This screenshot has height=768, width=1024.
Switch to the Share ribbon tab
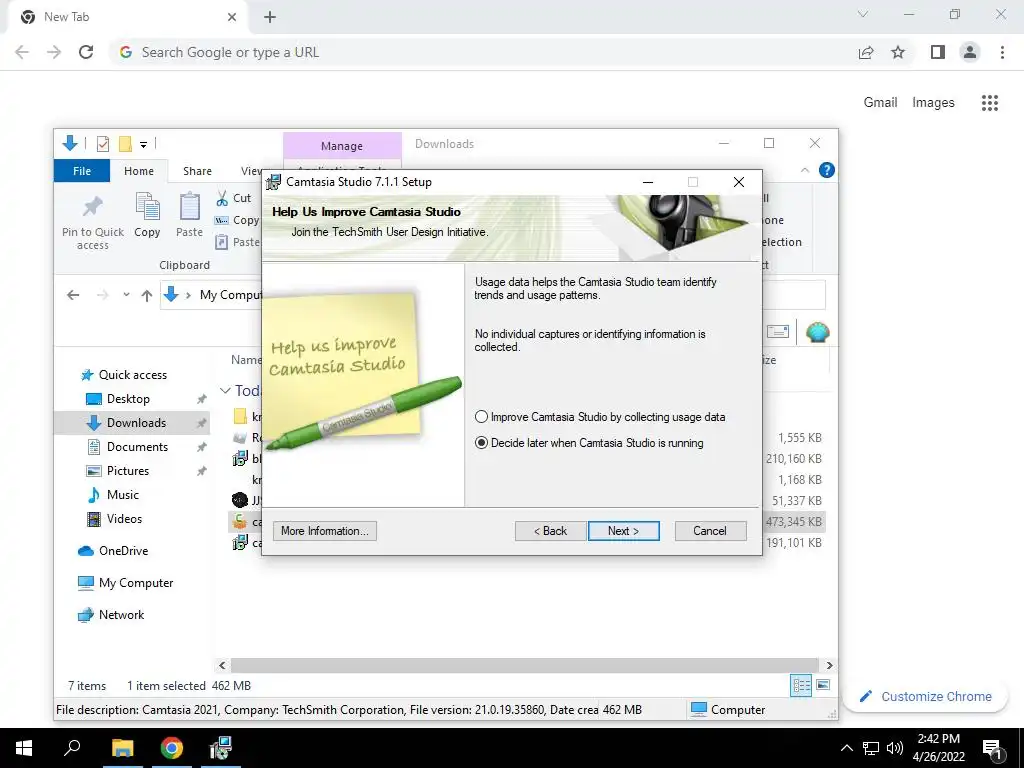tap(197, 171)
